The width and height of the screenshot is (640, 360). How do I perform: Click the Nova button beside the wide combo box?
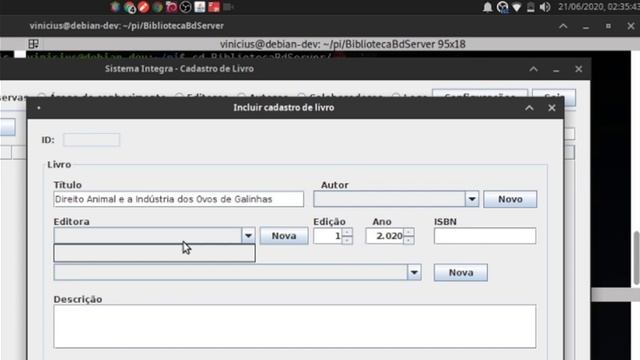click(461, 273)
